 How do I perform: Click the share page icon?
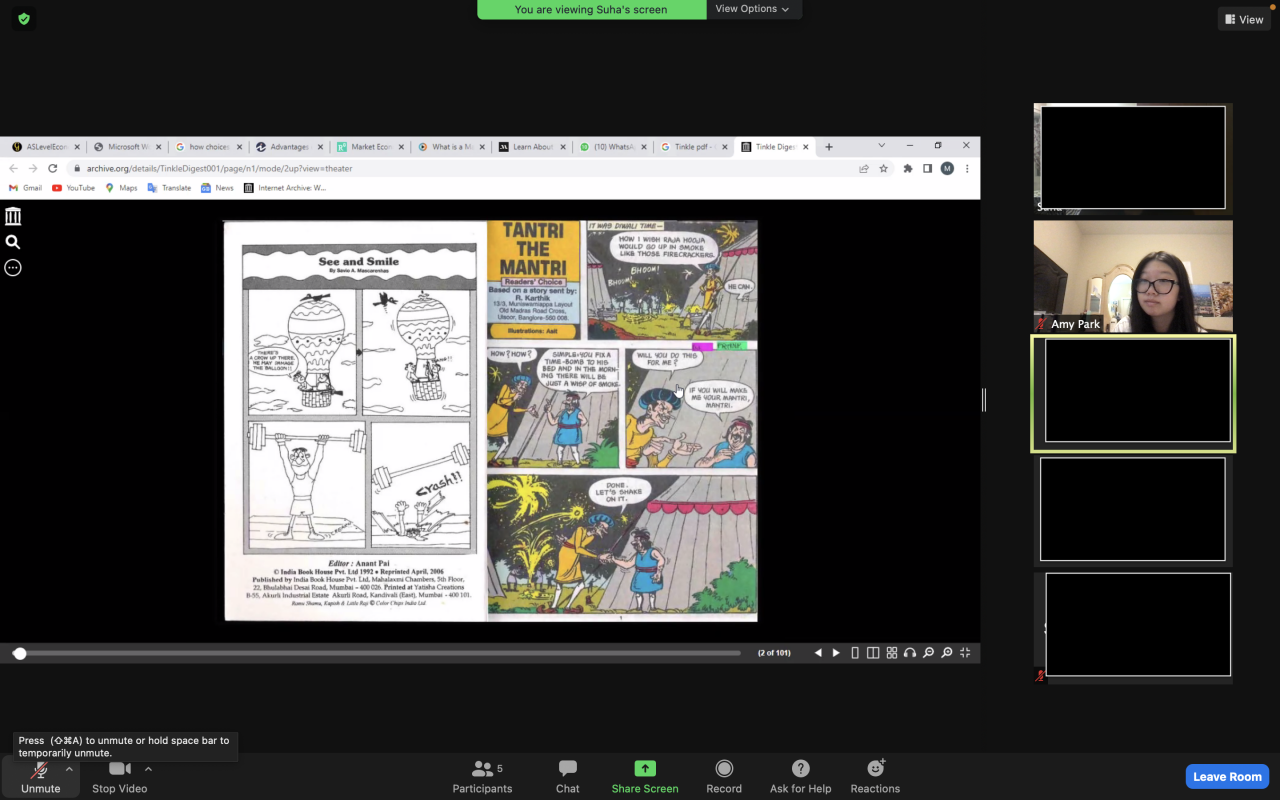864,169
